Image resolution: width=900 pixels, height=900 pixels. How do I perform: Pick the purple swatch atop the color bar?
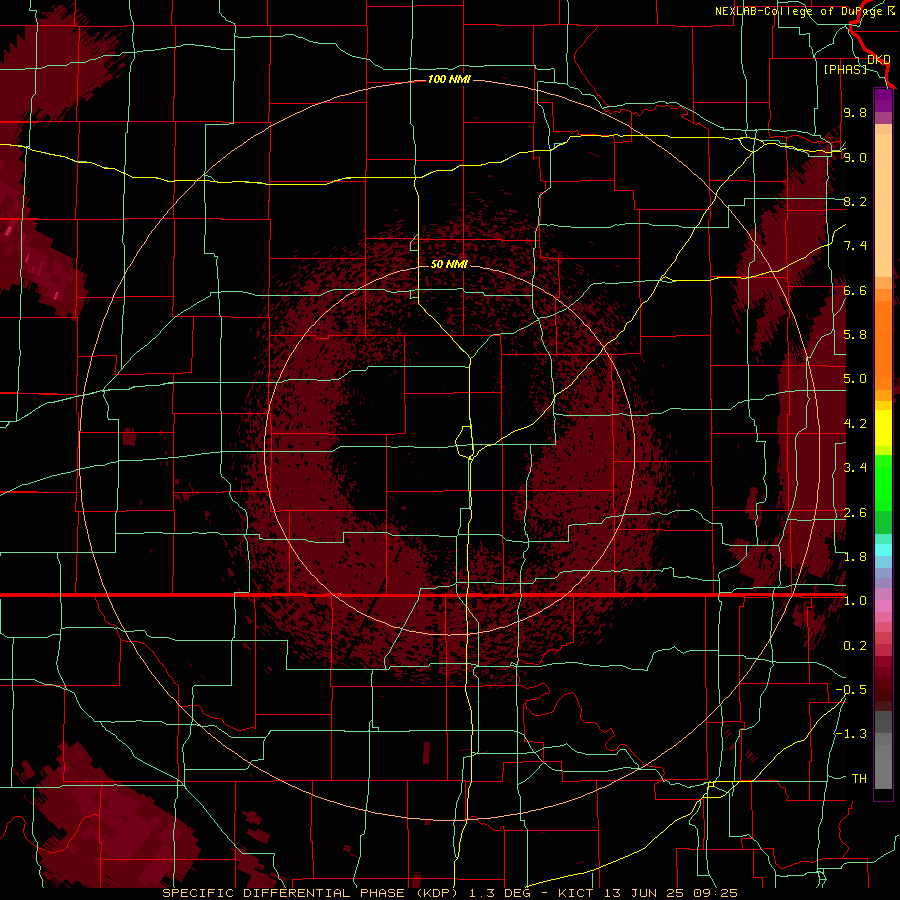point(883,100)
